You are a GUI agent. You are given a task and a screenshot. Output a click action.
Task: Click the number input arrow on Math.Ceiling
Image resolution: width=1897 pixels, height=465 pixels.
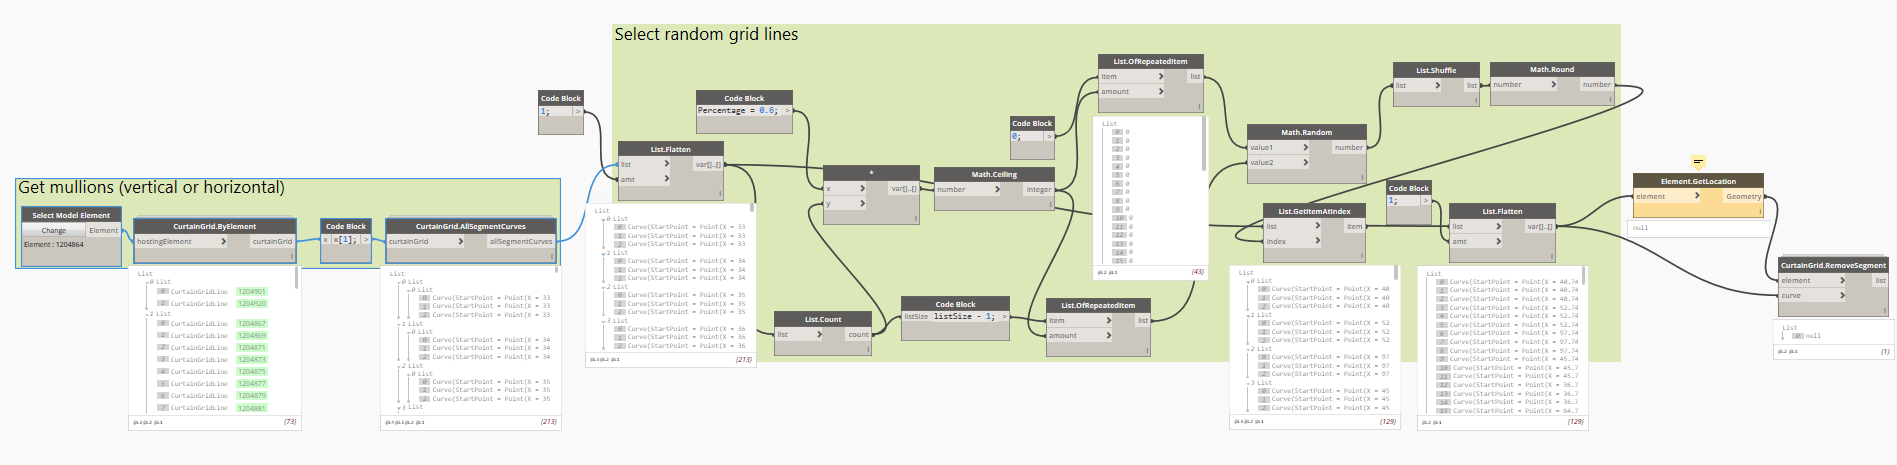(997, 189)
